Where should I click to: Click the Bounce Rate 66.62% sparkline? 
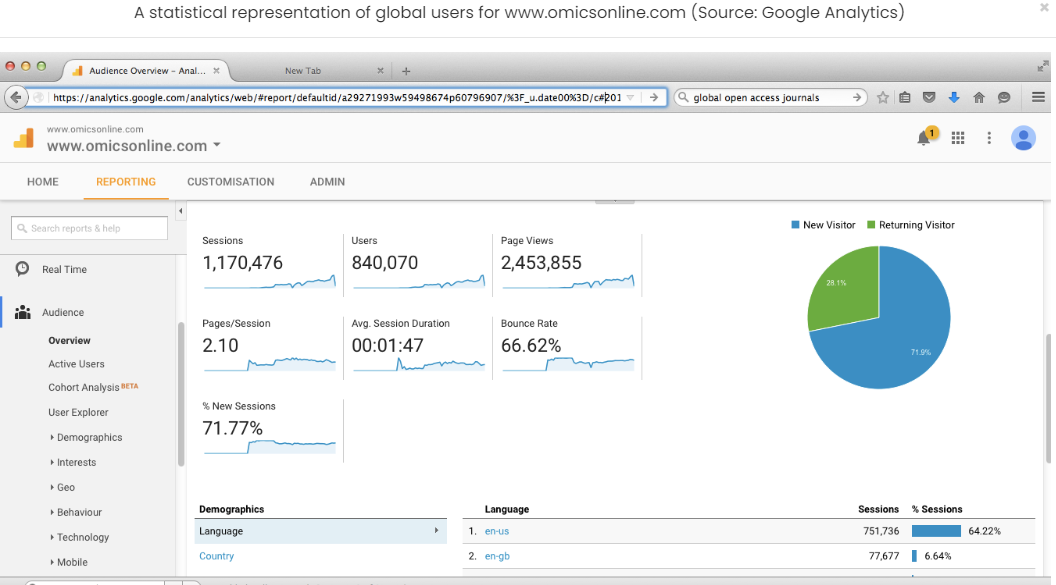tap(568, 364)
